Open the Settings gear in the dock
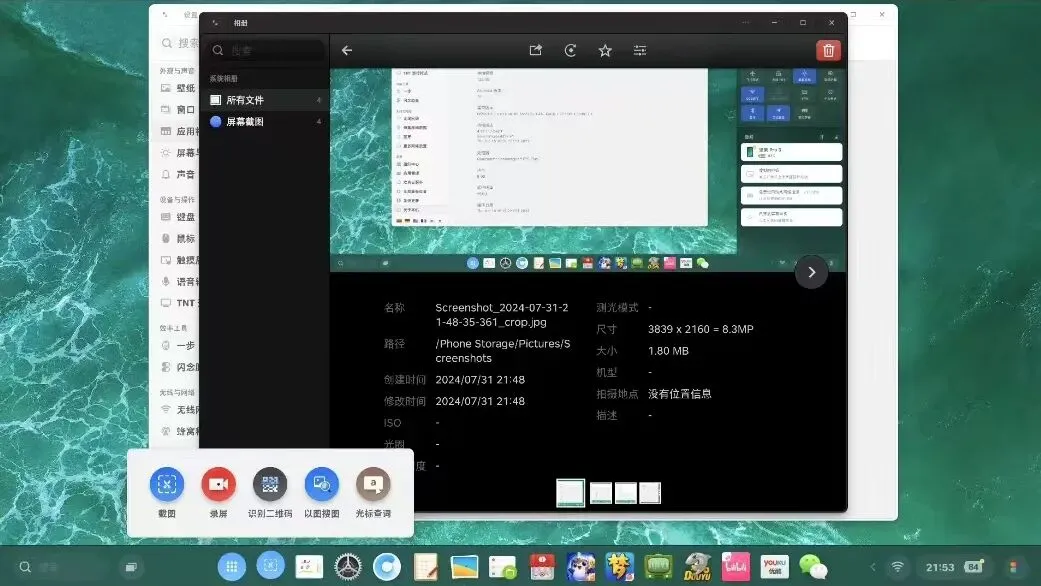Viewport: 1041px width, 586px height. pyautogui.click(x=348, y=567)
